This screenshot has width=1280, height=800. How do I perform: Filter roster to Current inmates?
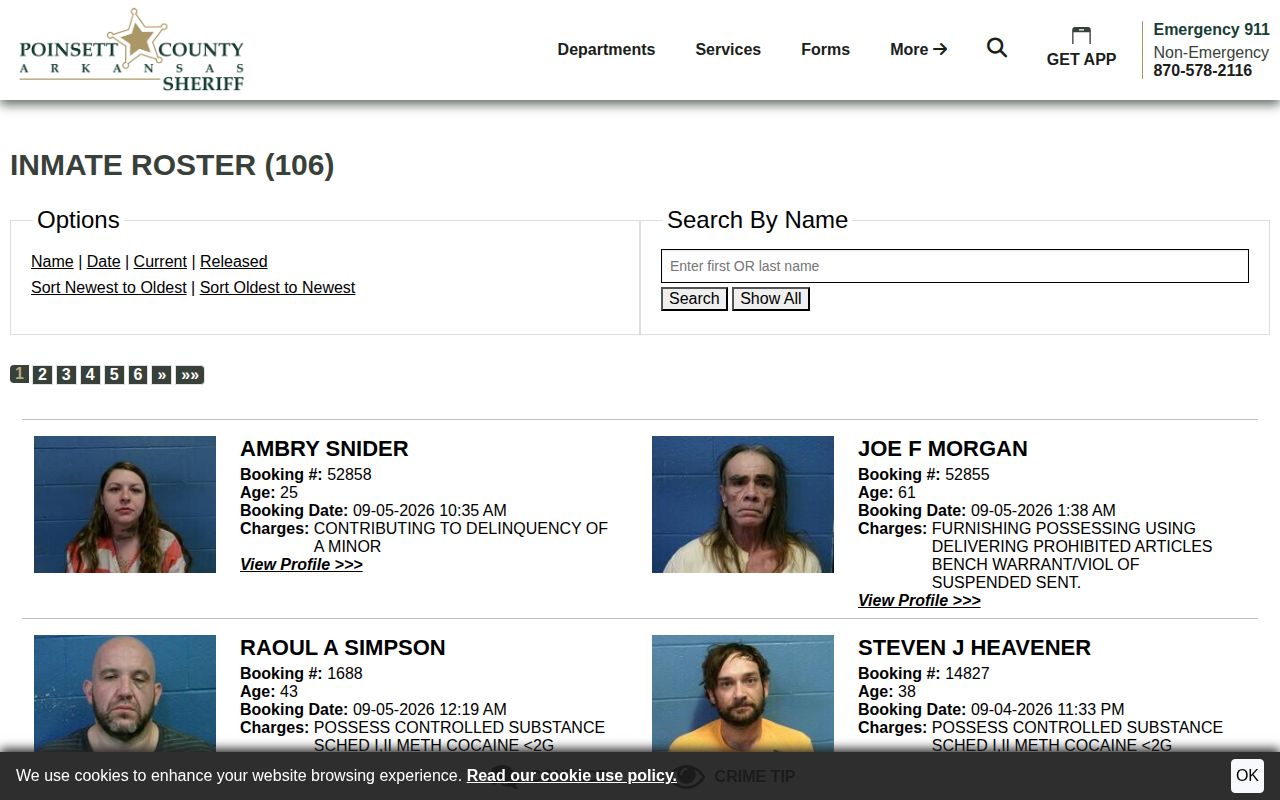160,261
